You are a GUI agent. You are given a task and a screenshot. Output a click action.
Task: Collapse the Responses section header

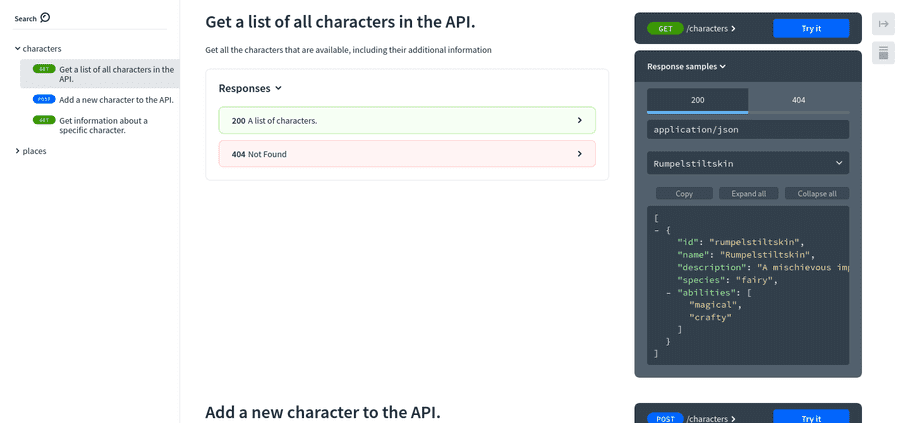(250, 88)
